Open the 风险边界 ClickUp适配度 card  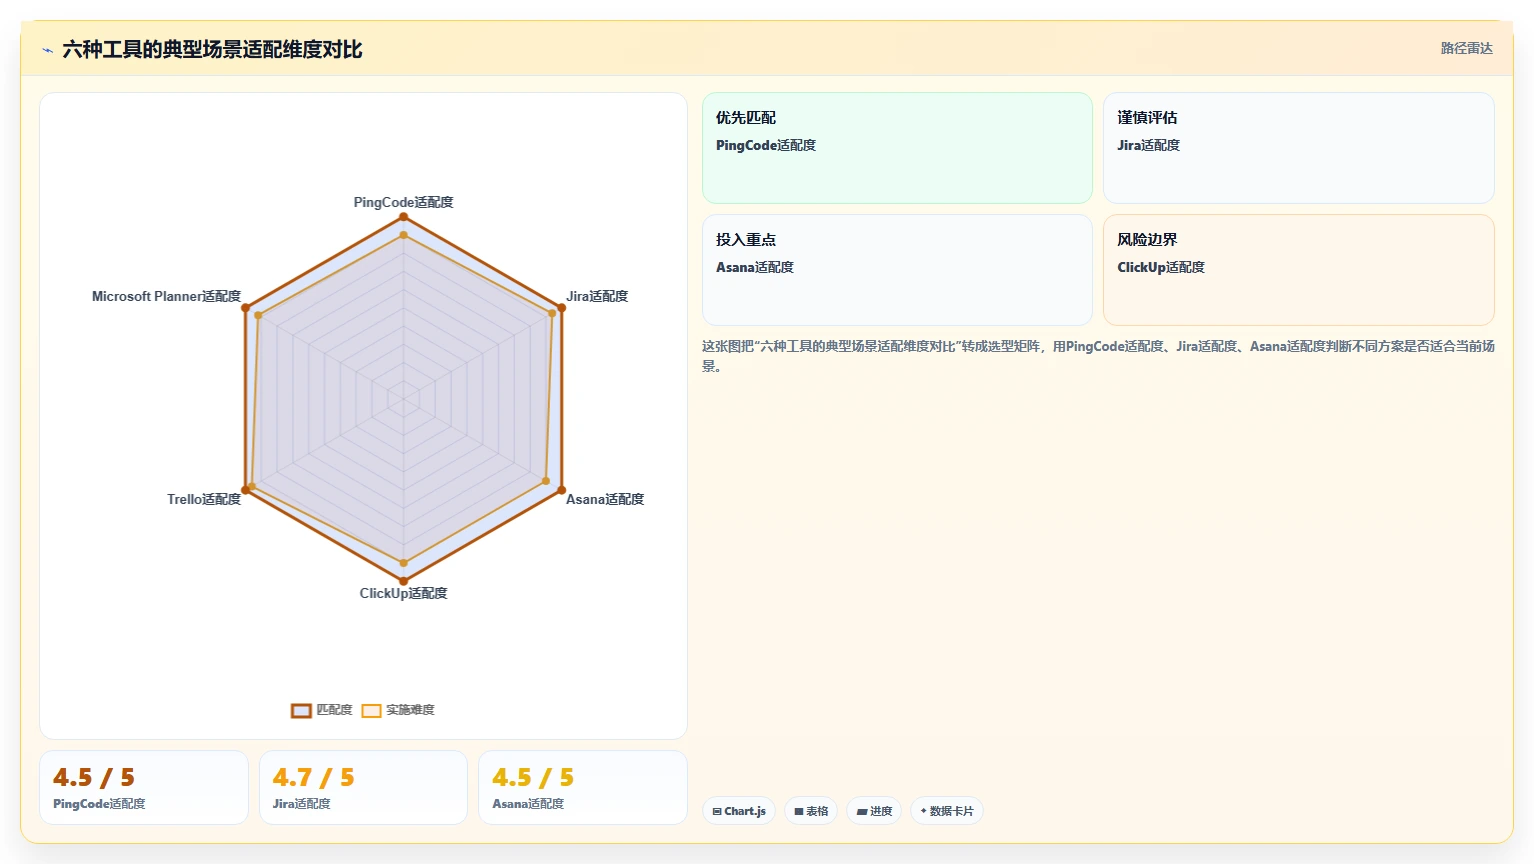pos(1299,270)
